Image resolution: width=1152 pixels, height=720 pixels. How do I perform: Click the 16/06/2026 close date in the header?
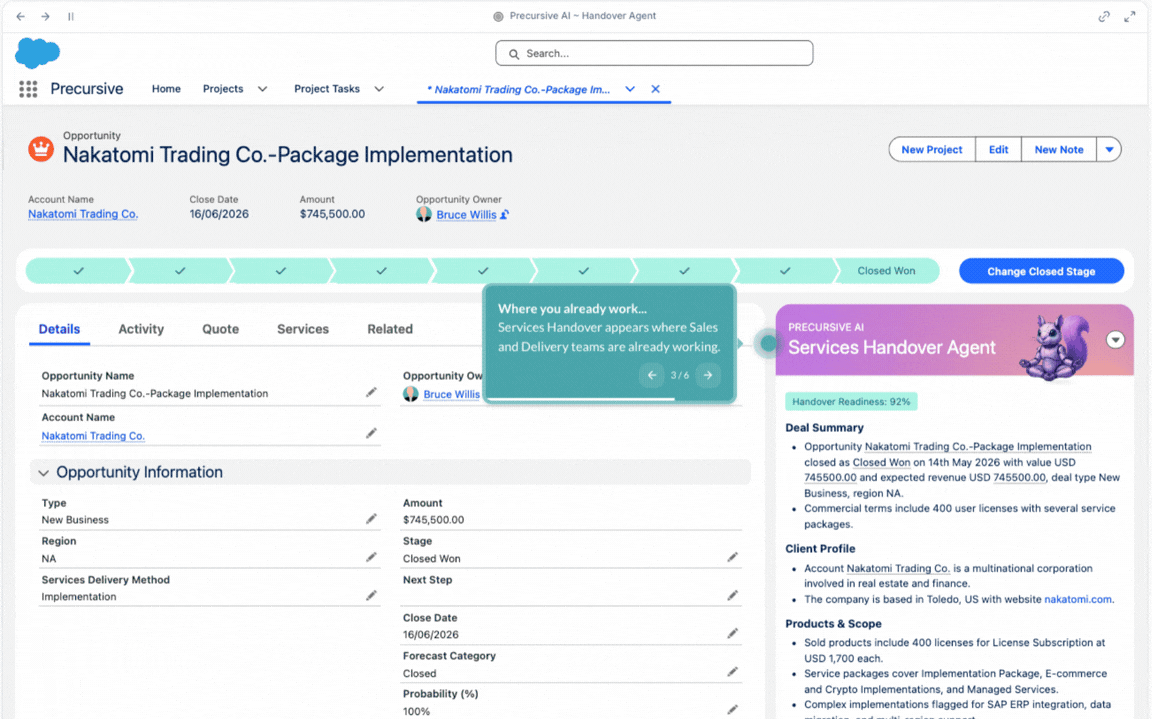[x=219, y=214]
